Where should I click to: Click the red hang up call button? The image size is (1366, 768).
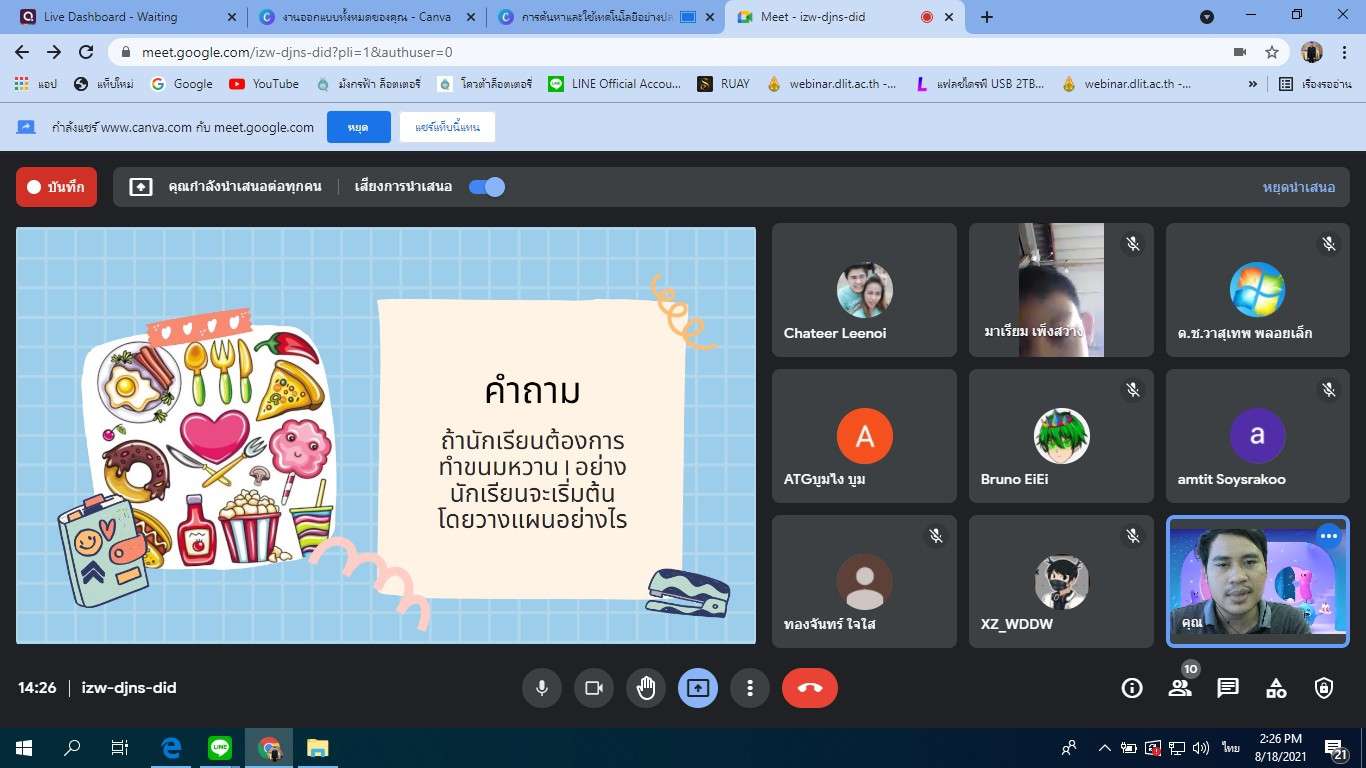coord(809,688)
